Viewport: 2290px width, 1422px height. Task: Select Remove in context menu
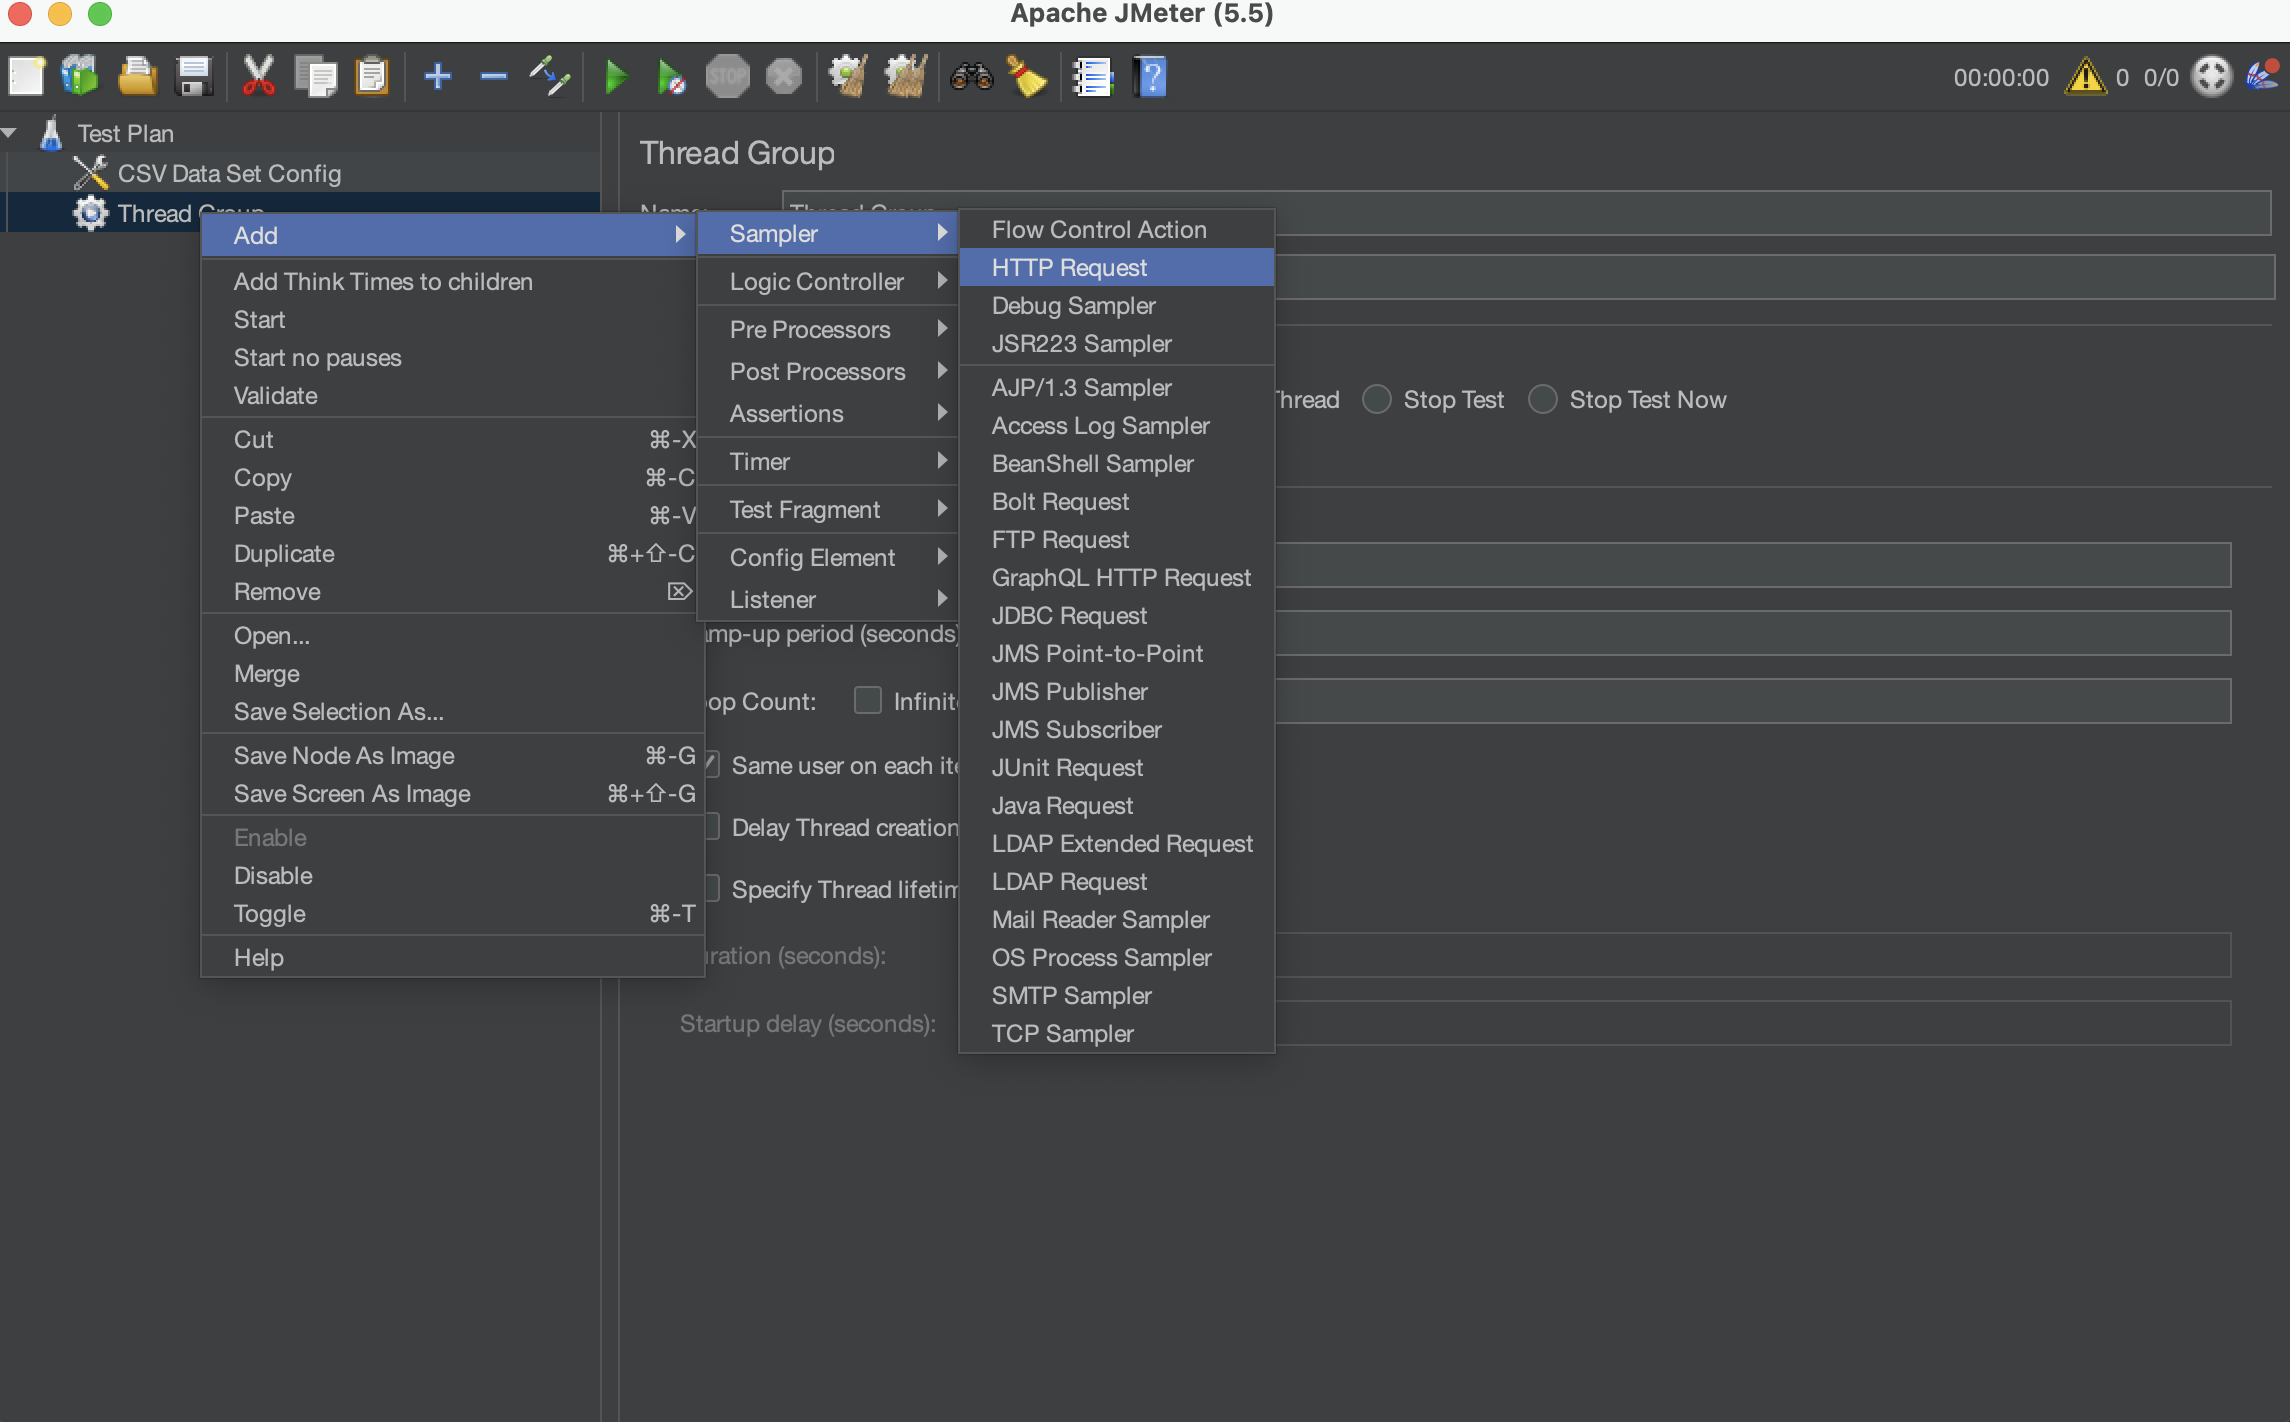(448, 591)
